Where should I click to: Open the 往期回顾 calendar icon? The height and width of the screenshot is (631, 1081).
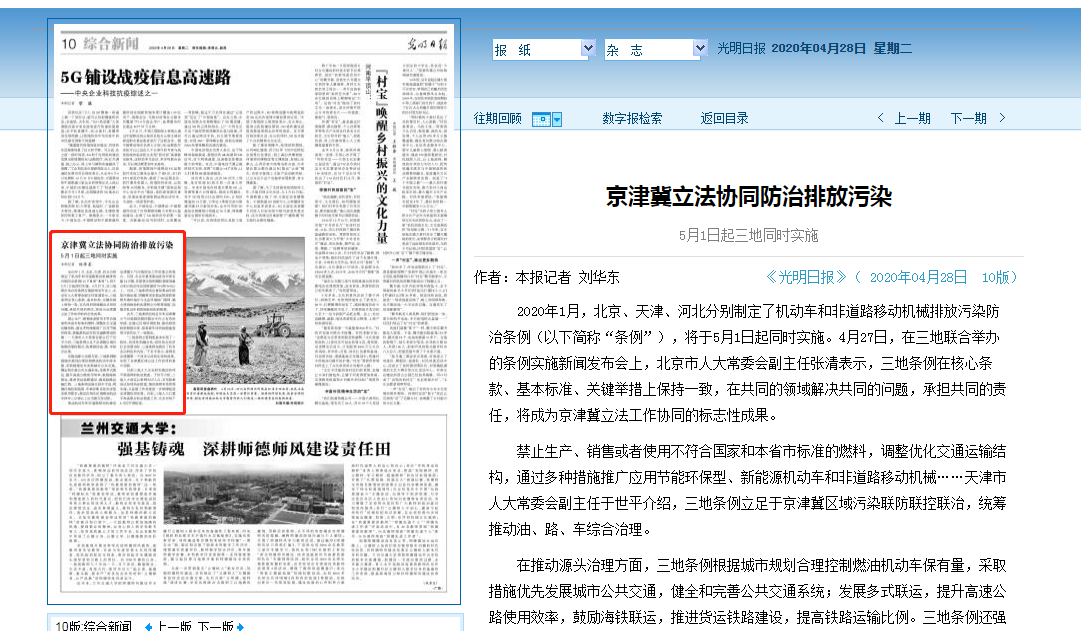[540, 119]
